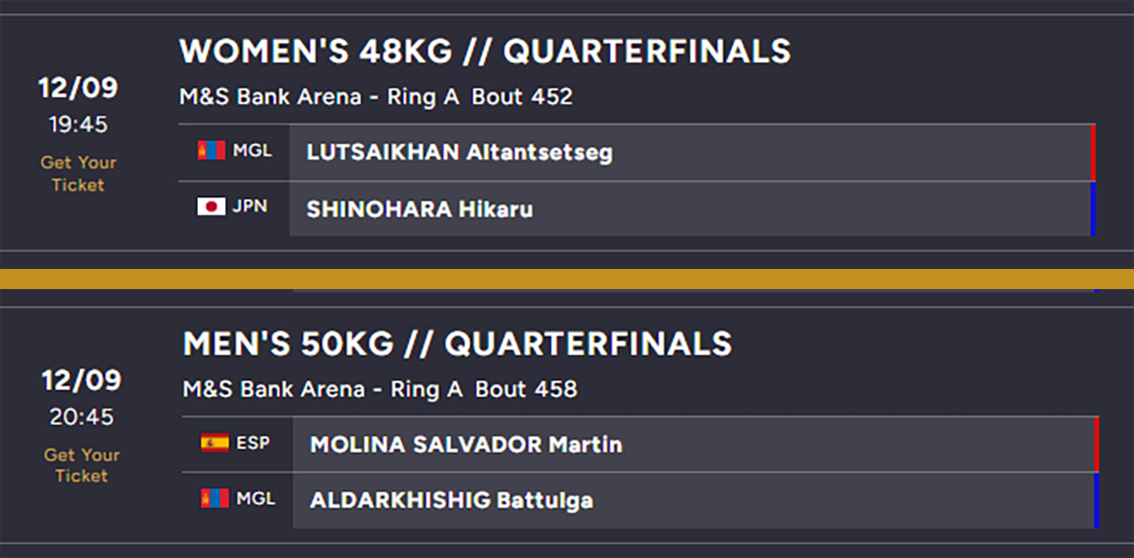The width and height of the screenshot is (1134, 558).
Task: Click the Mongolia flag beside LUTSAIKHAN Altantsetseg
Action: coord(211,151)
